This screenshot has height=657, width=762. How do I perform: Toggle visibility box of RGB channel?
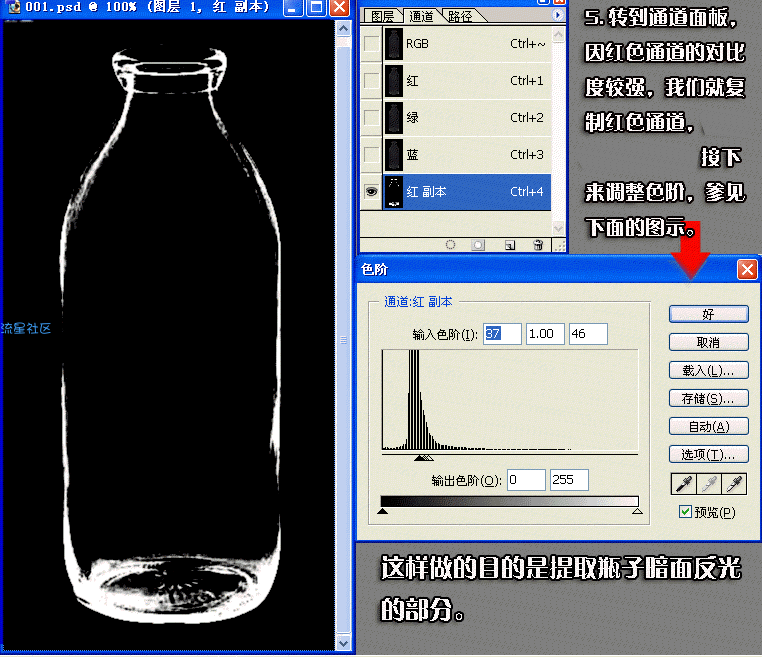click(371, 44)
